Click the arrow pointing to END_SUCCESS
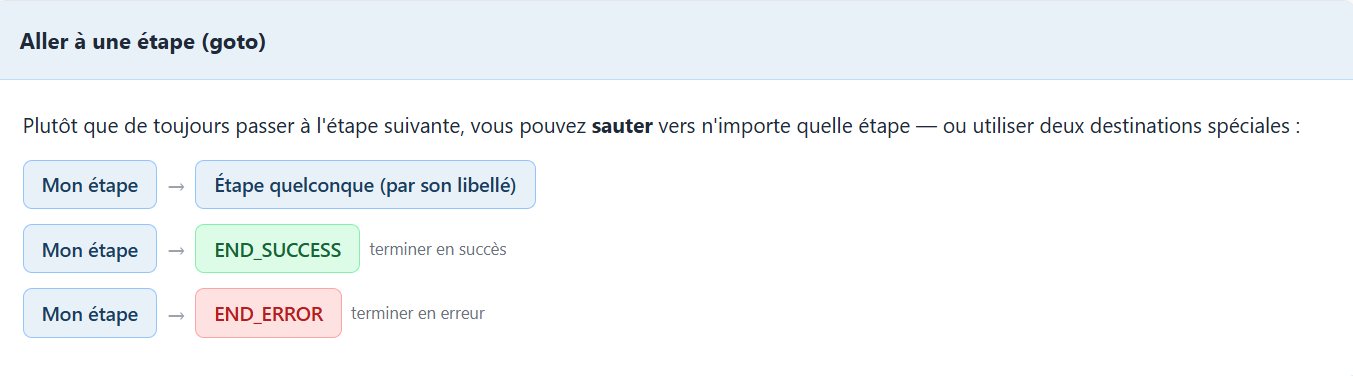The height and width of the screenshot is (376, 1353). point(176,250)
